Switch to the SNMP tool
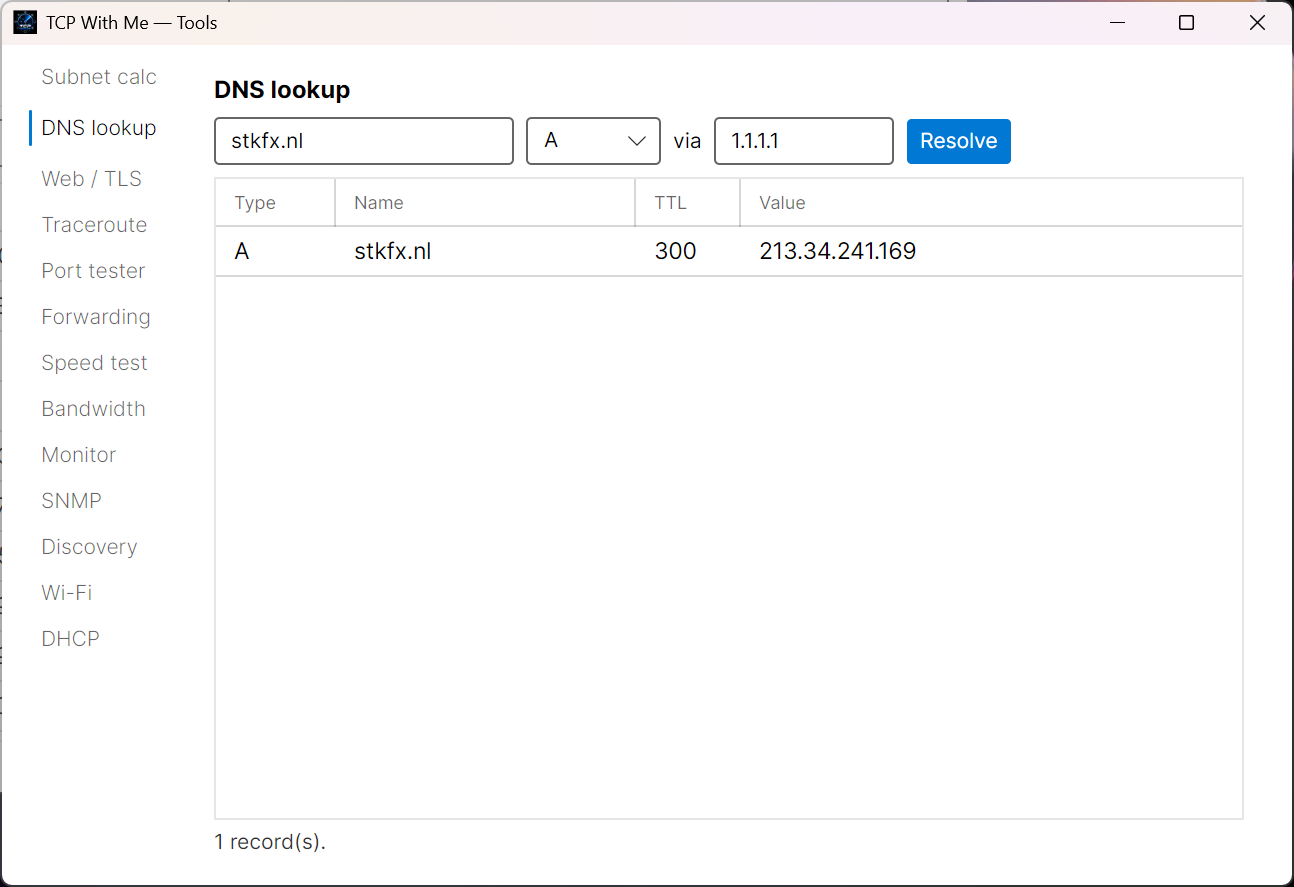This screenshot has height=887, width=1294. click(x=71, y=501)
